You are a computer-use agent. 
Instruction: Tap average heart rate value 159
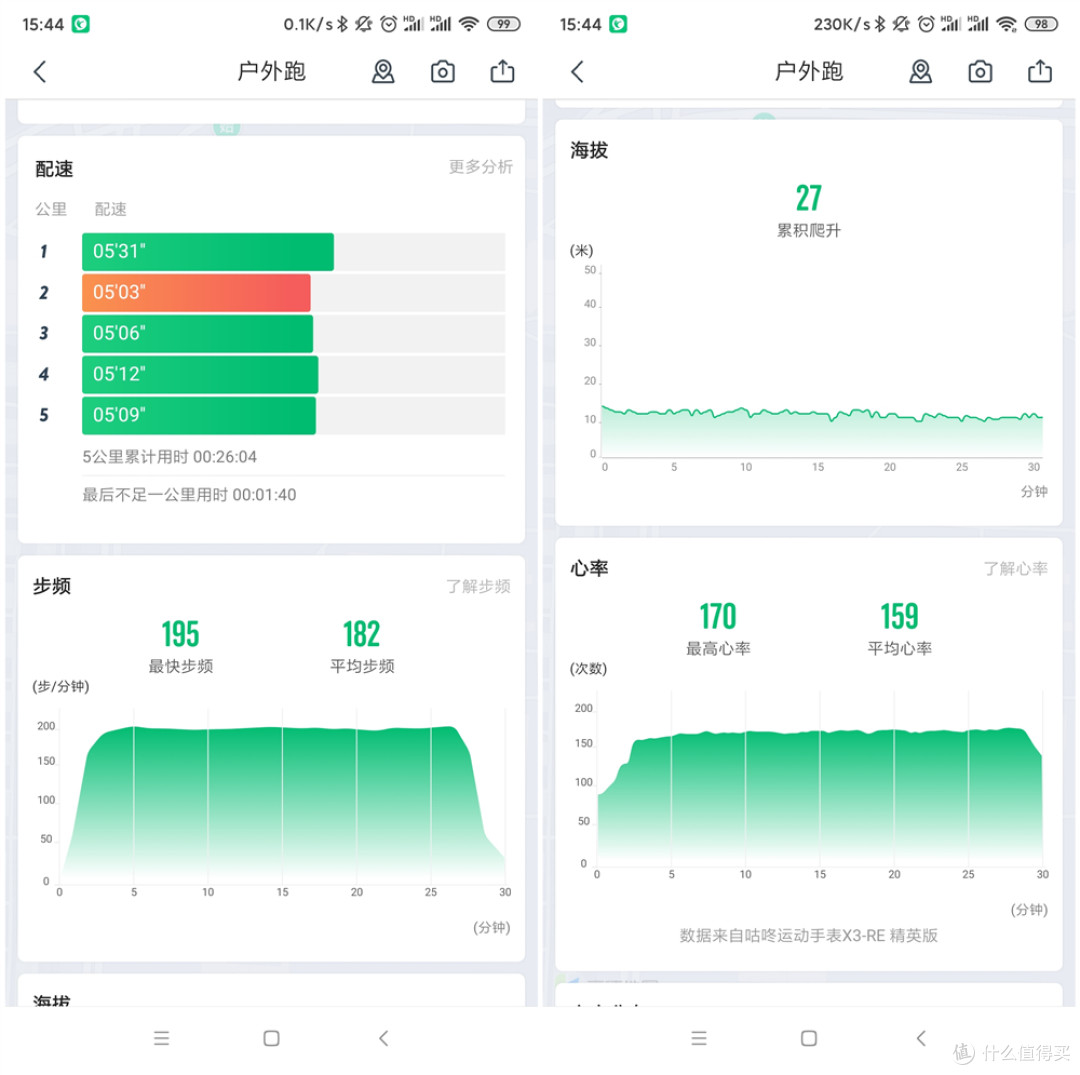click(x=900, y=616)
